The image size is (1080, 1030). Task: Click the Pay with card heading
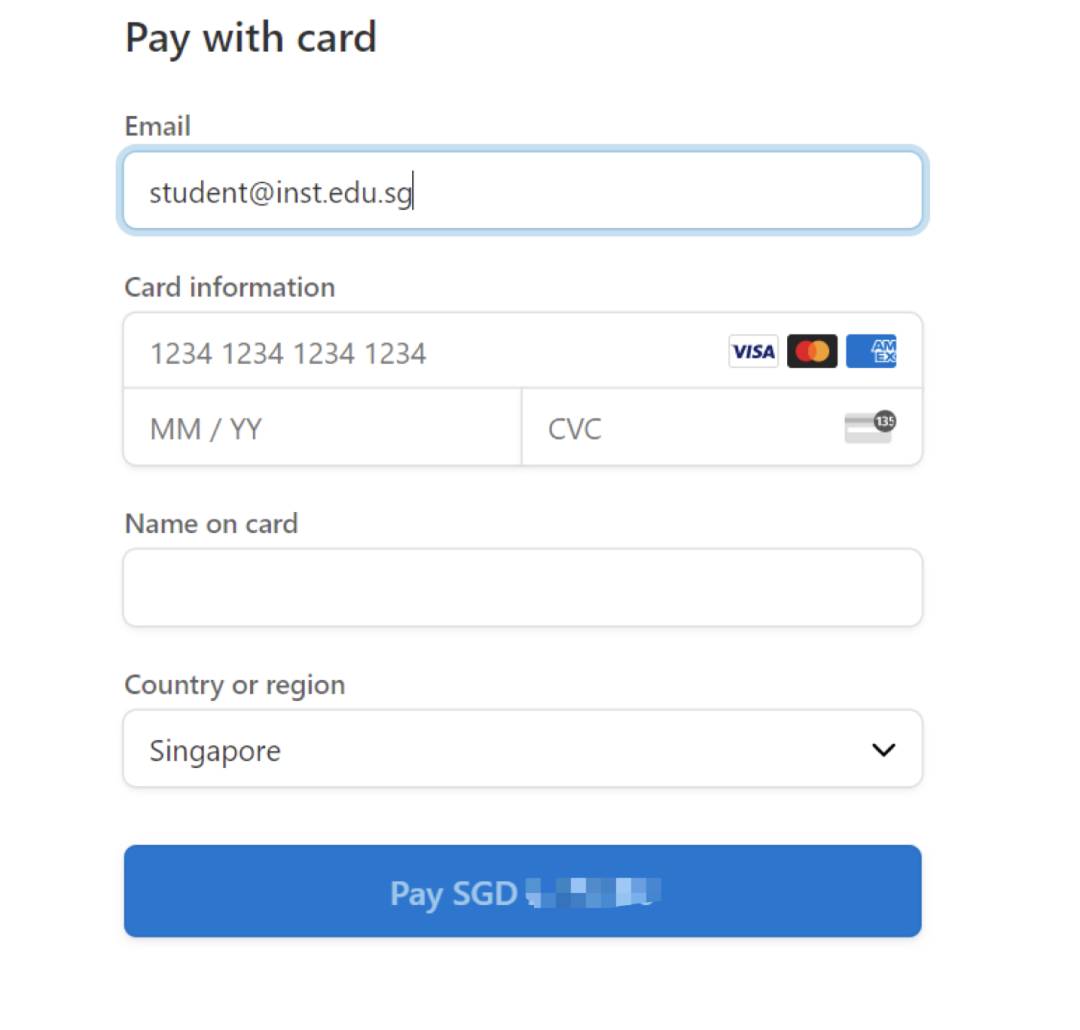point(251,38)
